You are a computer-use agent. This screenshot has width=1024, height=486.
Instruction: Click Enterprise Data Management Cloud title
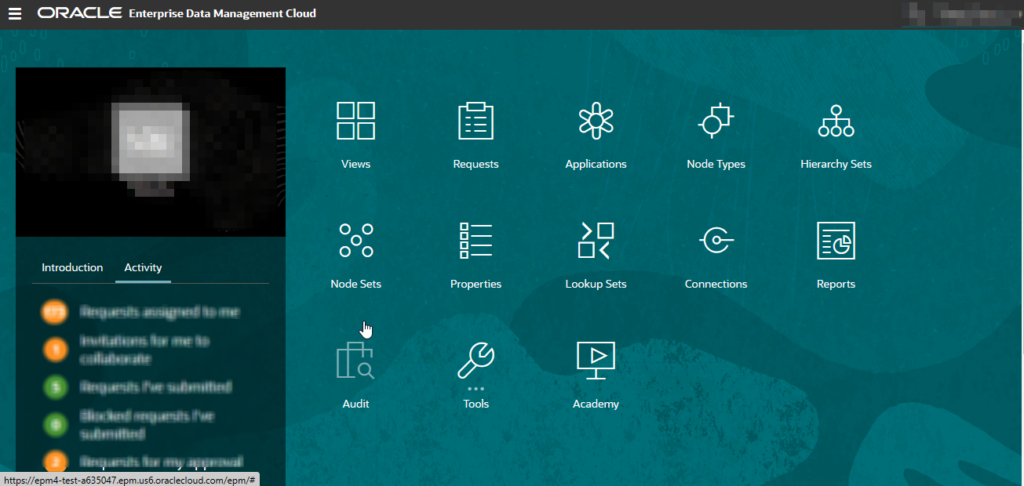[x=223, y=13]
